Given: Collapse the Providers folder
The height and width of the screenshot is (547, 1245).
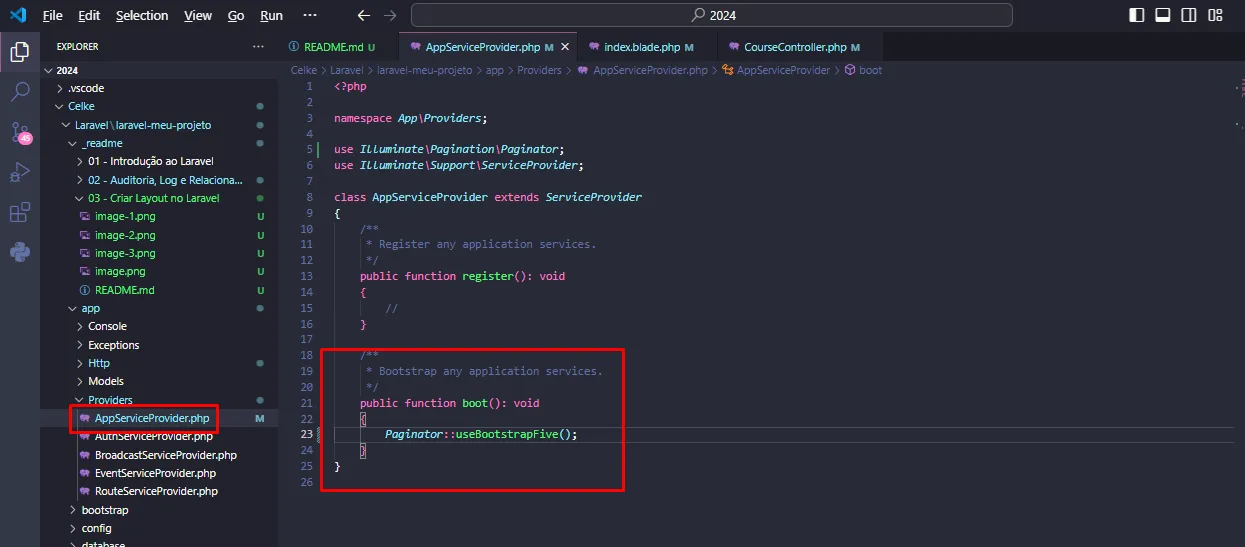Looking at the screenshot, I should (x=110, y=400).
